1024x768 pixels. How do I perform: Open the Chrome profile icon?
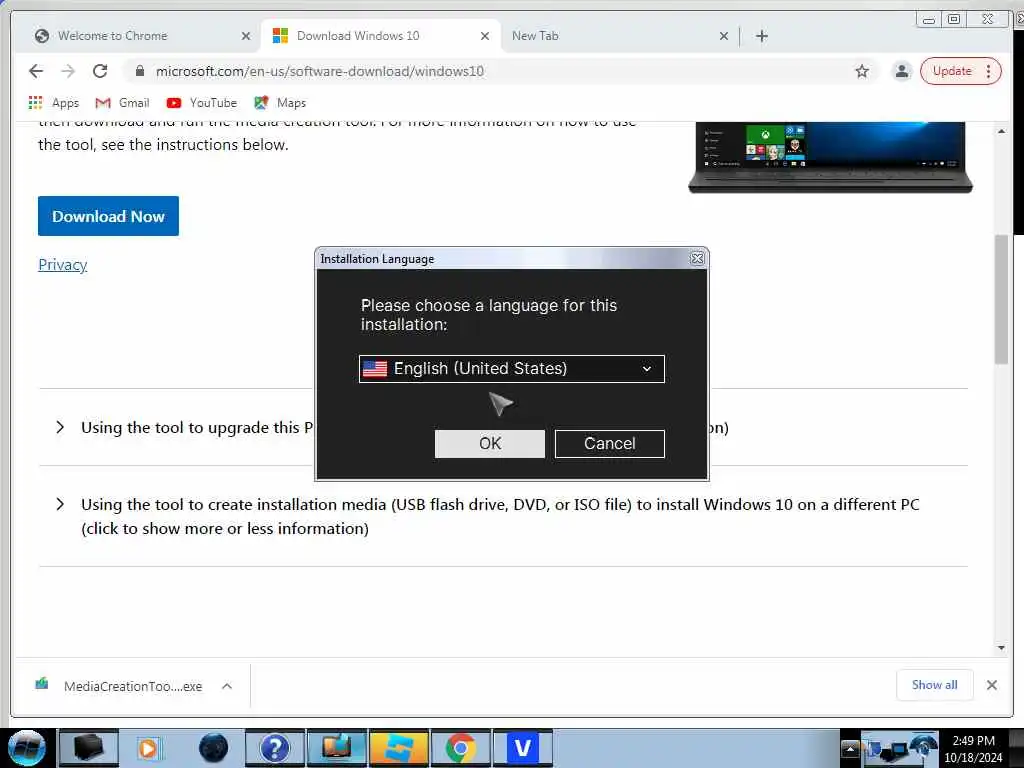[x=901, y=71]
